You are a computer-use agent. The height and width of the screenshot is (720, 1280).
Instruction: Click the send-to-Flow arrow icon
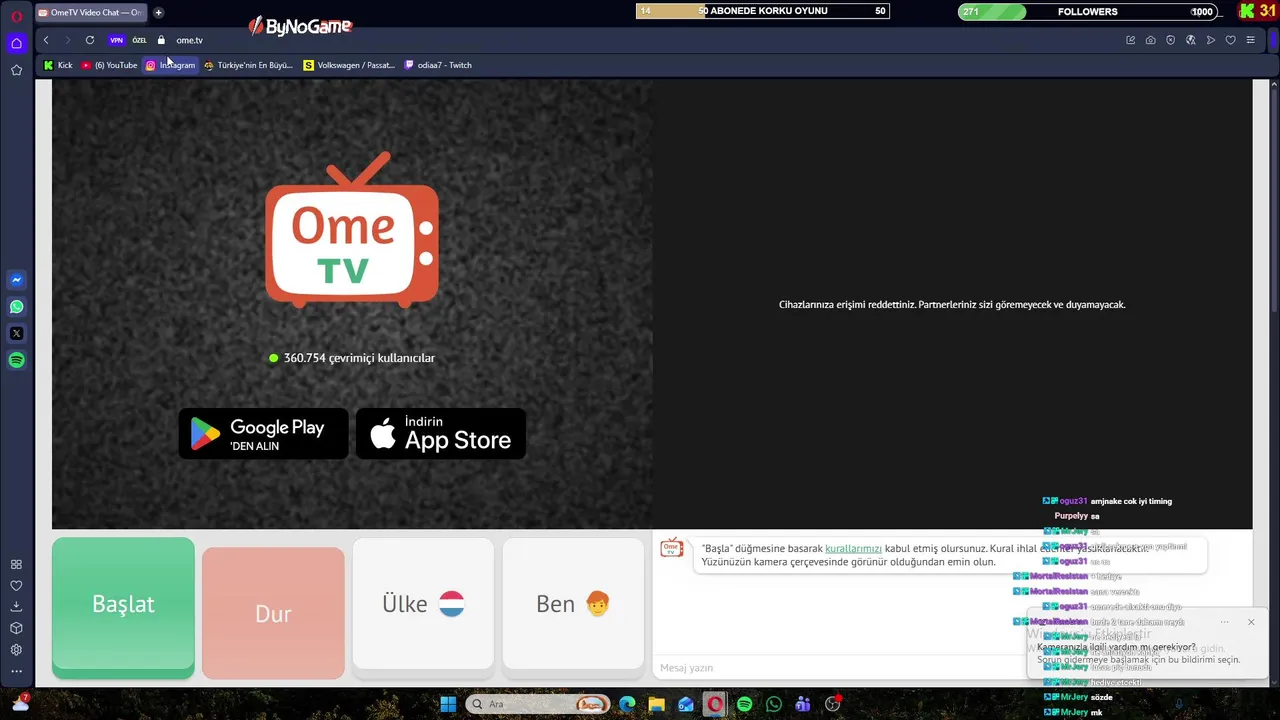(1210, 40)
